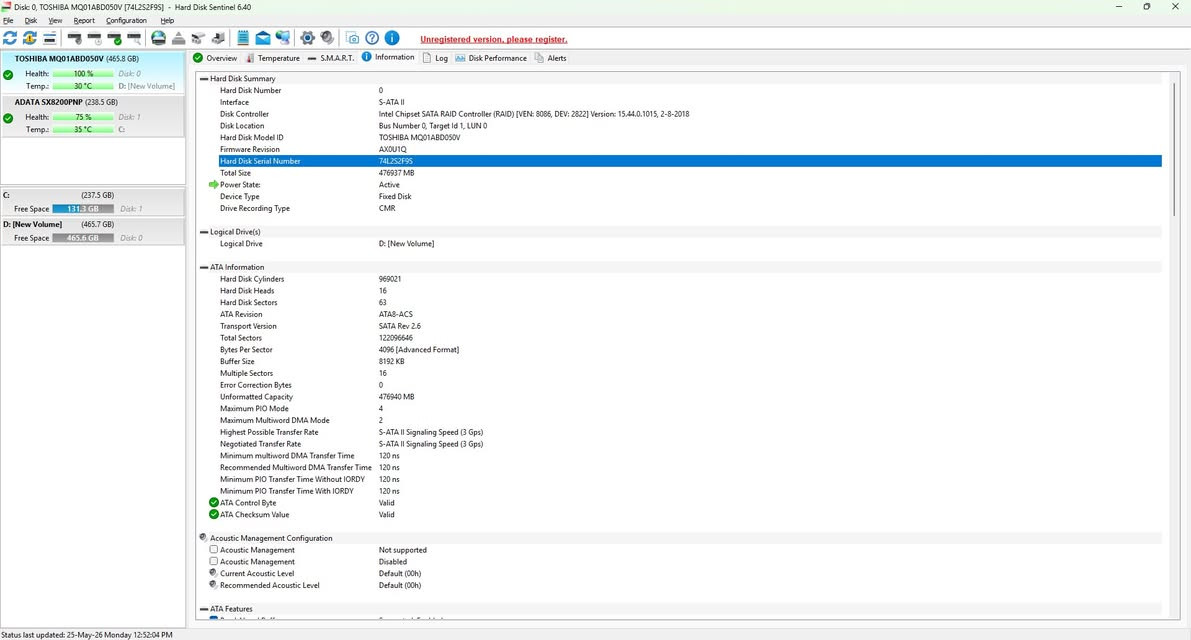Select the ADATA SX8200PNP disk panel header
The width and height of the screenshot is (1191, 640).
(66, 102)
